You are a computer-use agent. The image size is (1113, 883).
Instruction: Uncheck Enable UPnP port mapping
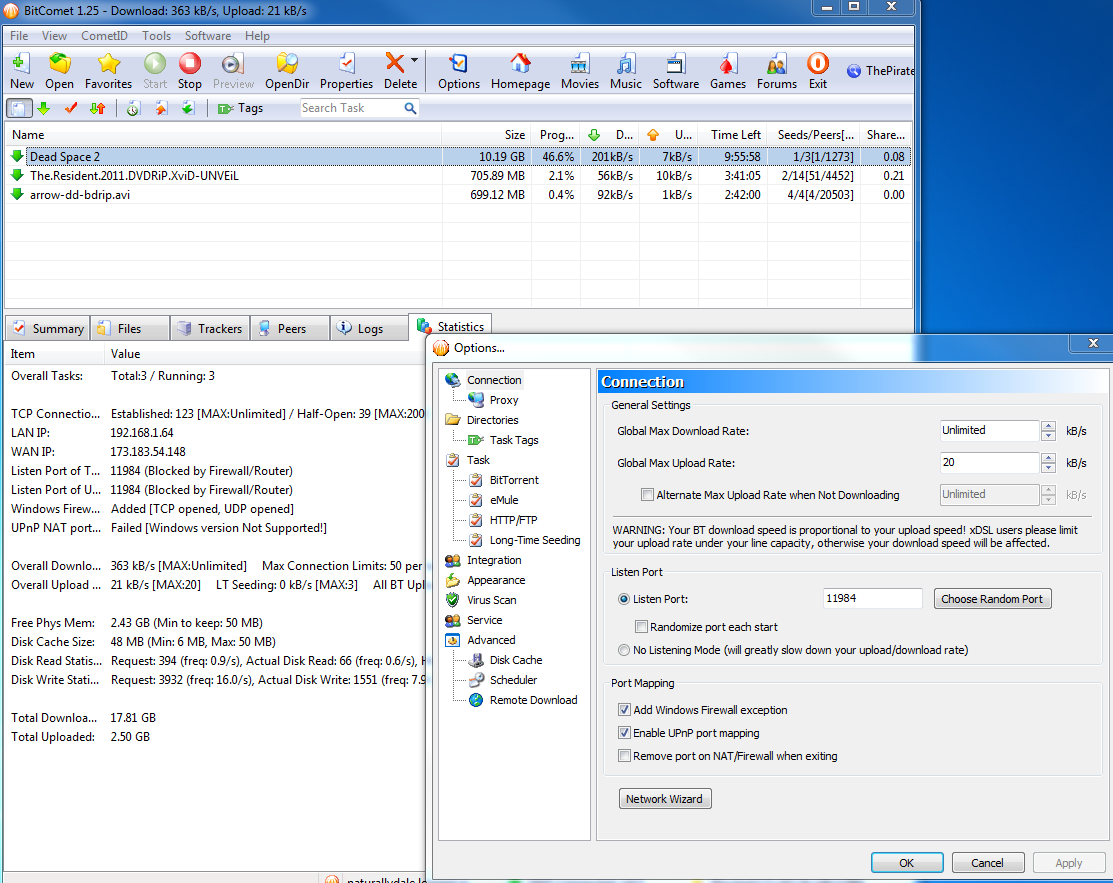click(x=625, y=733)
